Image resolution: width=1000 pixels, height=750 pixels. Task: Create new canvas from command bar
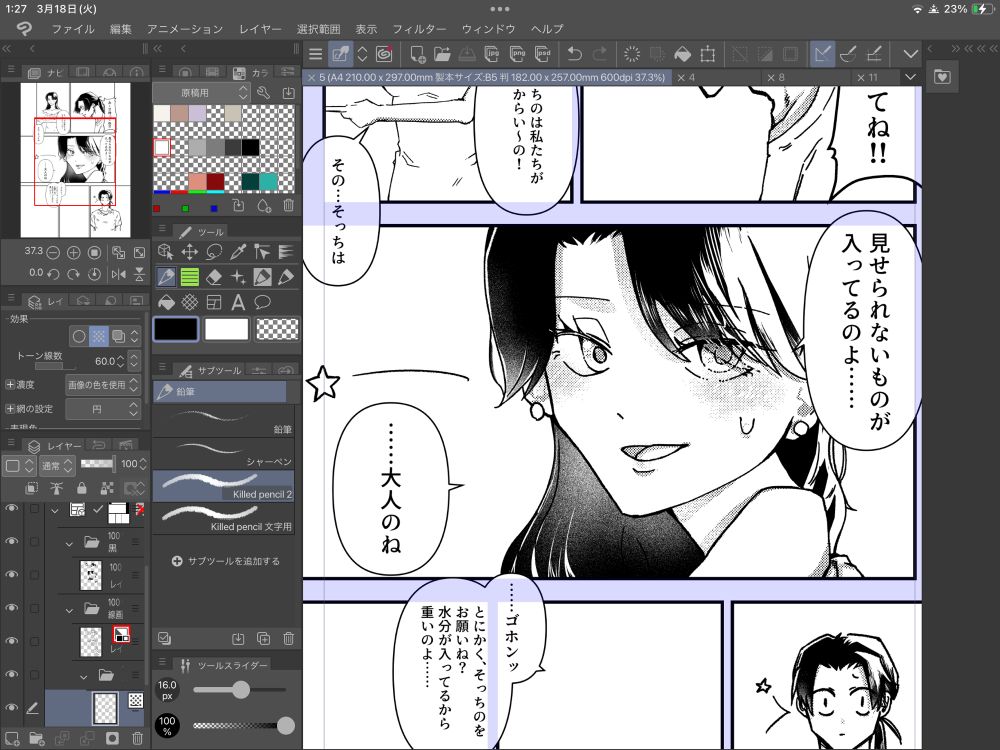coord(417,54)
